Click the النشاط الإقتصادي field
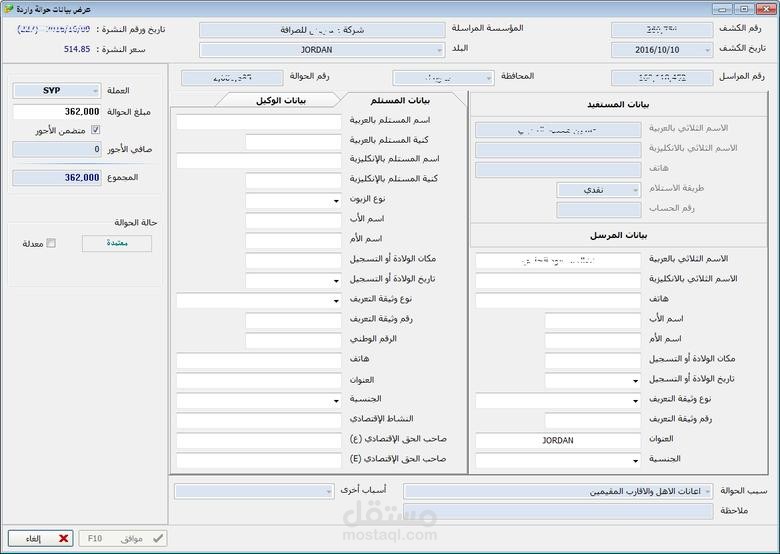 point(259,421)
